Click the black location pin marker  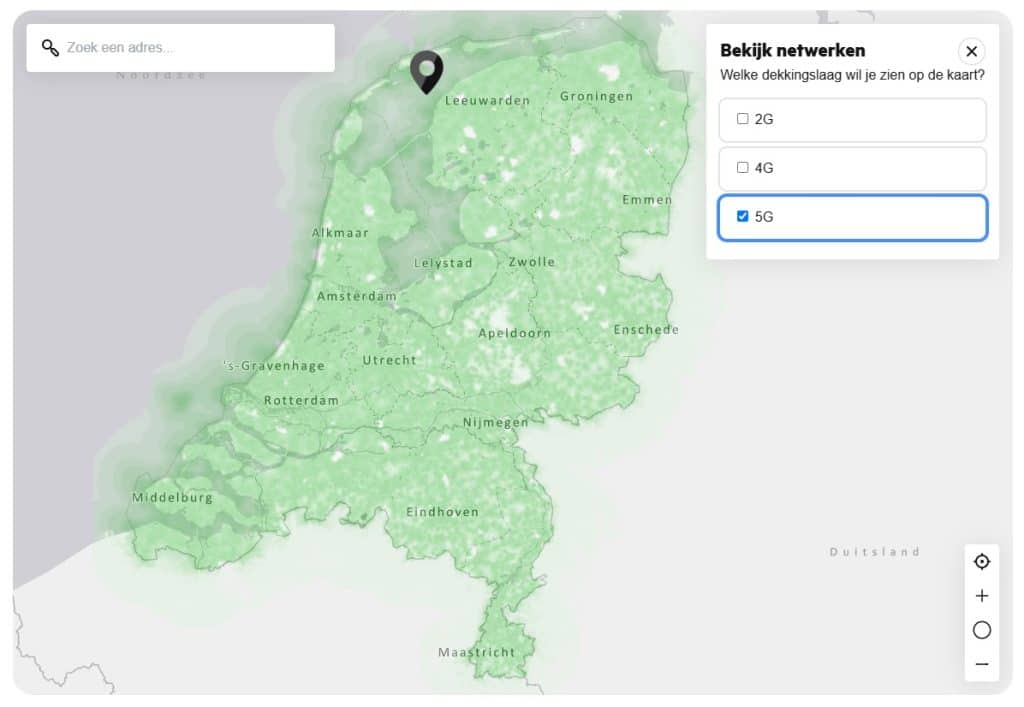[x=427, y=70]
